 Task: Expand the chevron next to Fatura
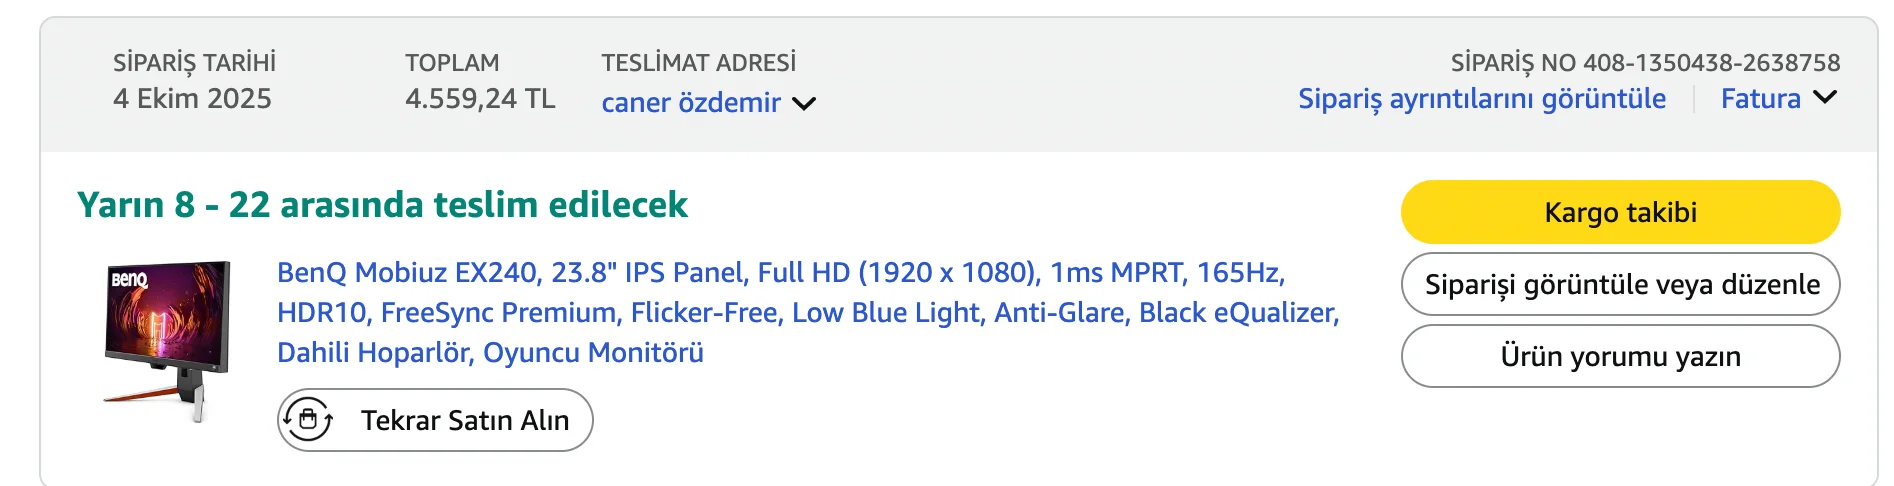pyautogui.click(x=1825, y=98)
